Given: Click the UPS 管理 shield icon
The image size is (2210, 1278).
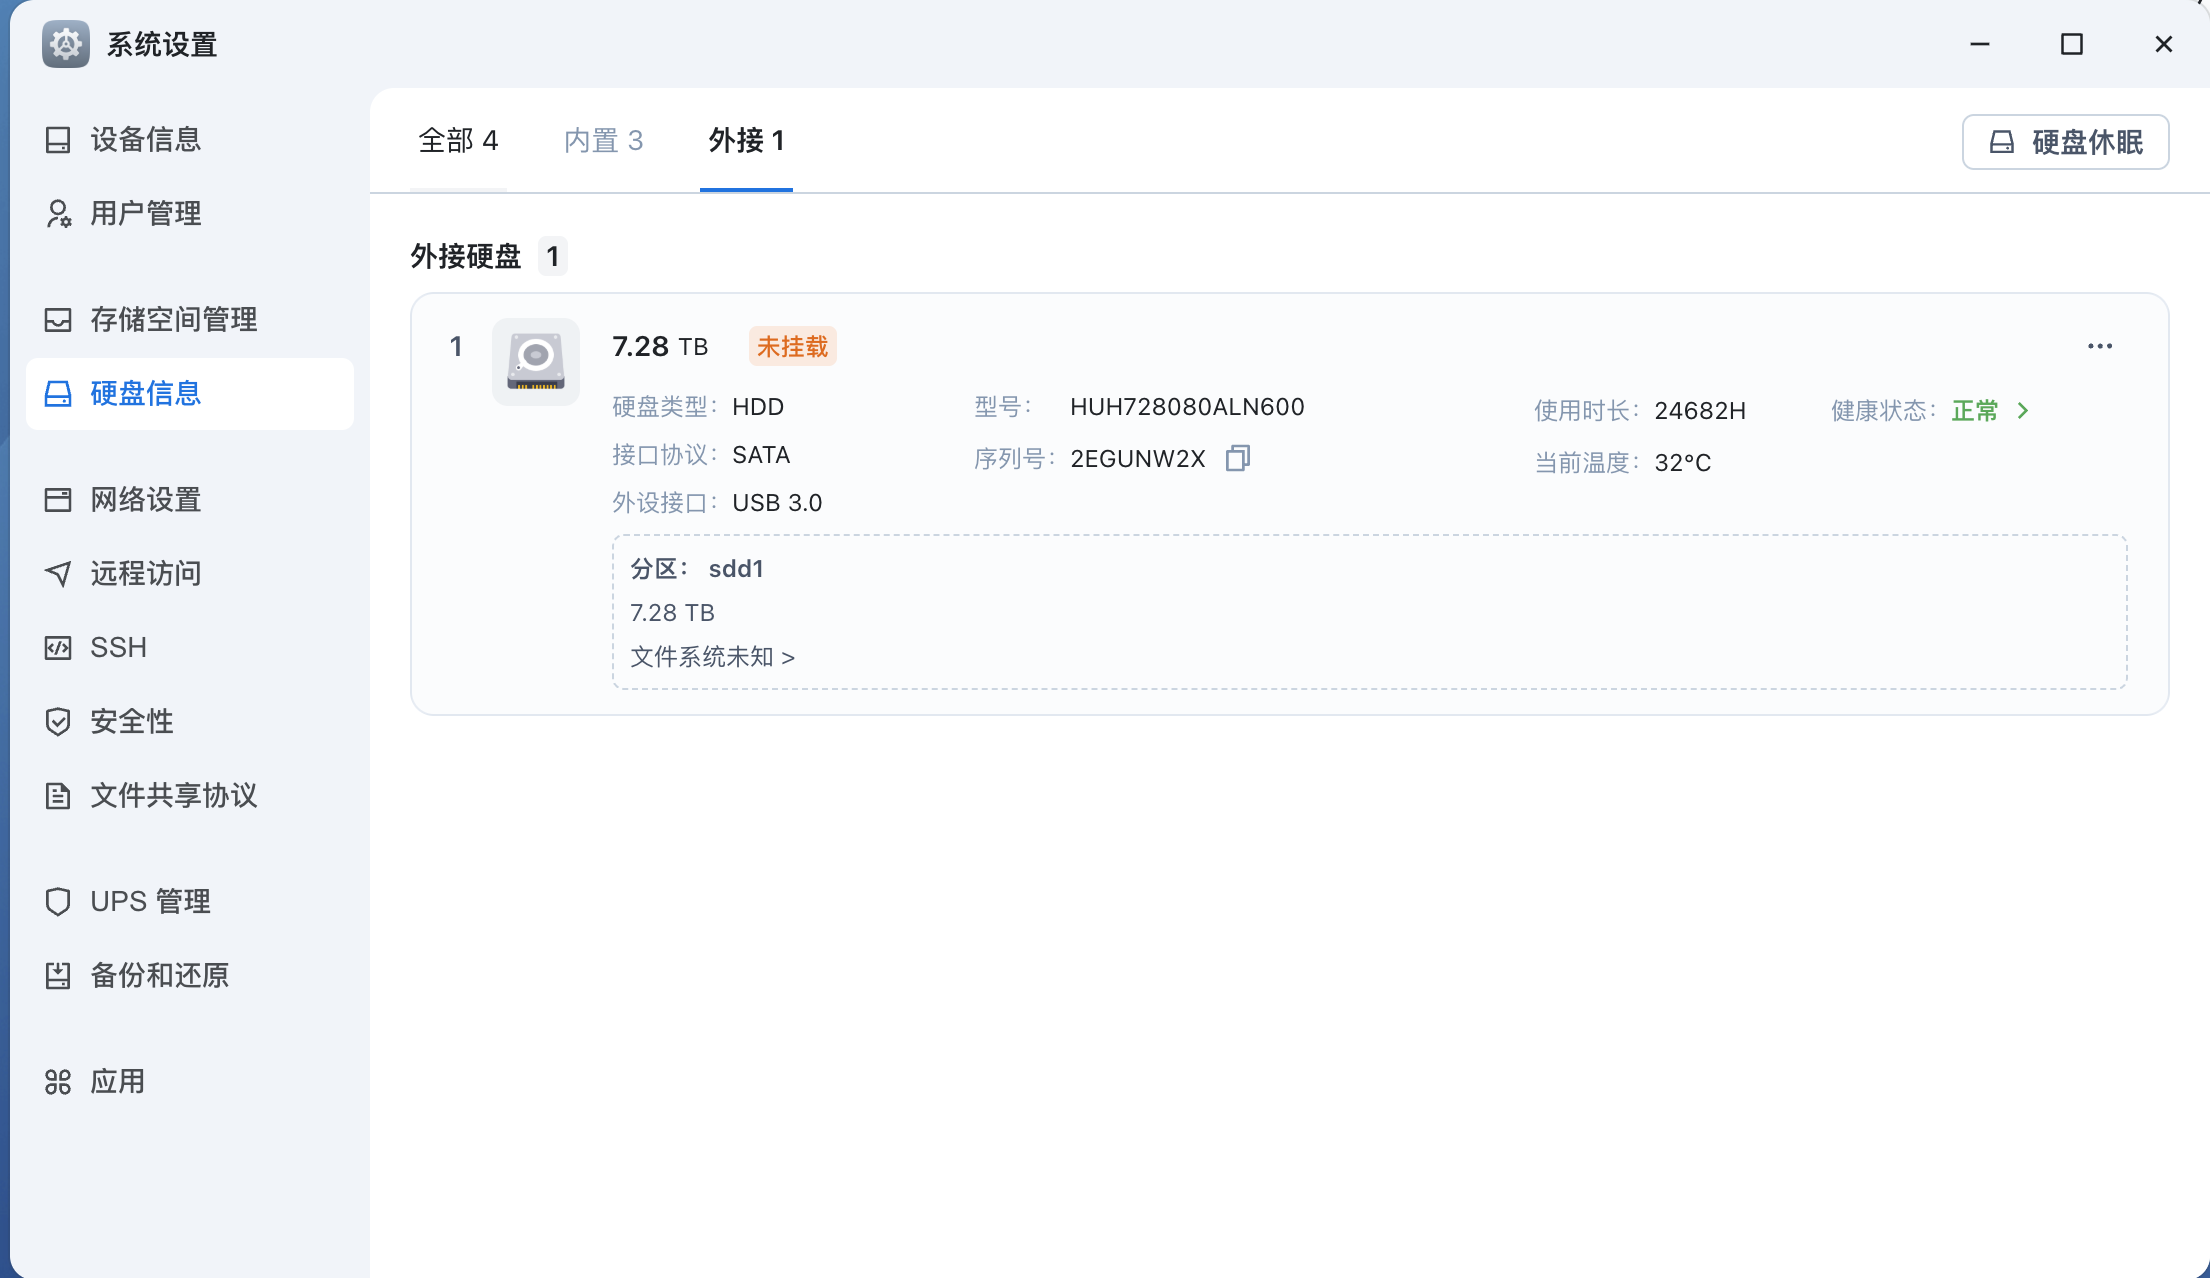Looking at the screenshot, I should click(x=58, y=901).
